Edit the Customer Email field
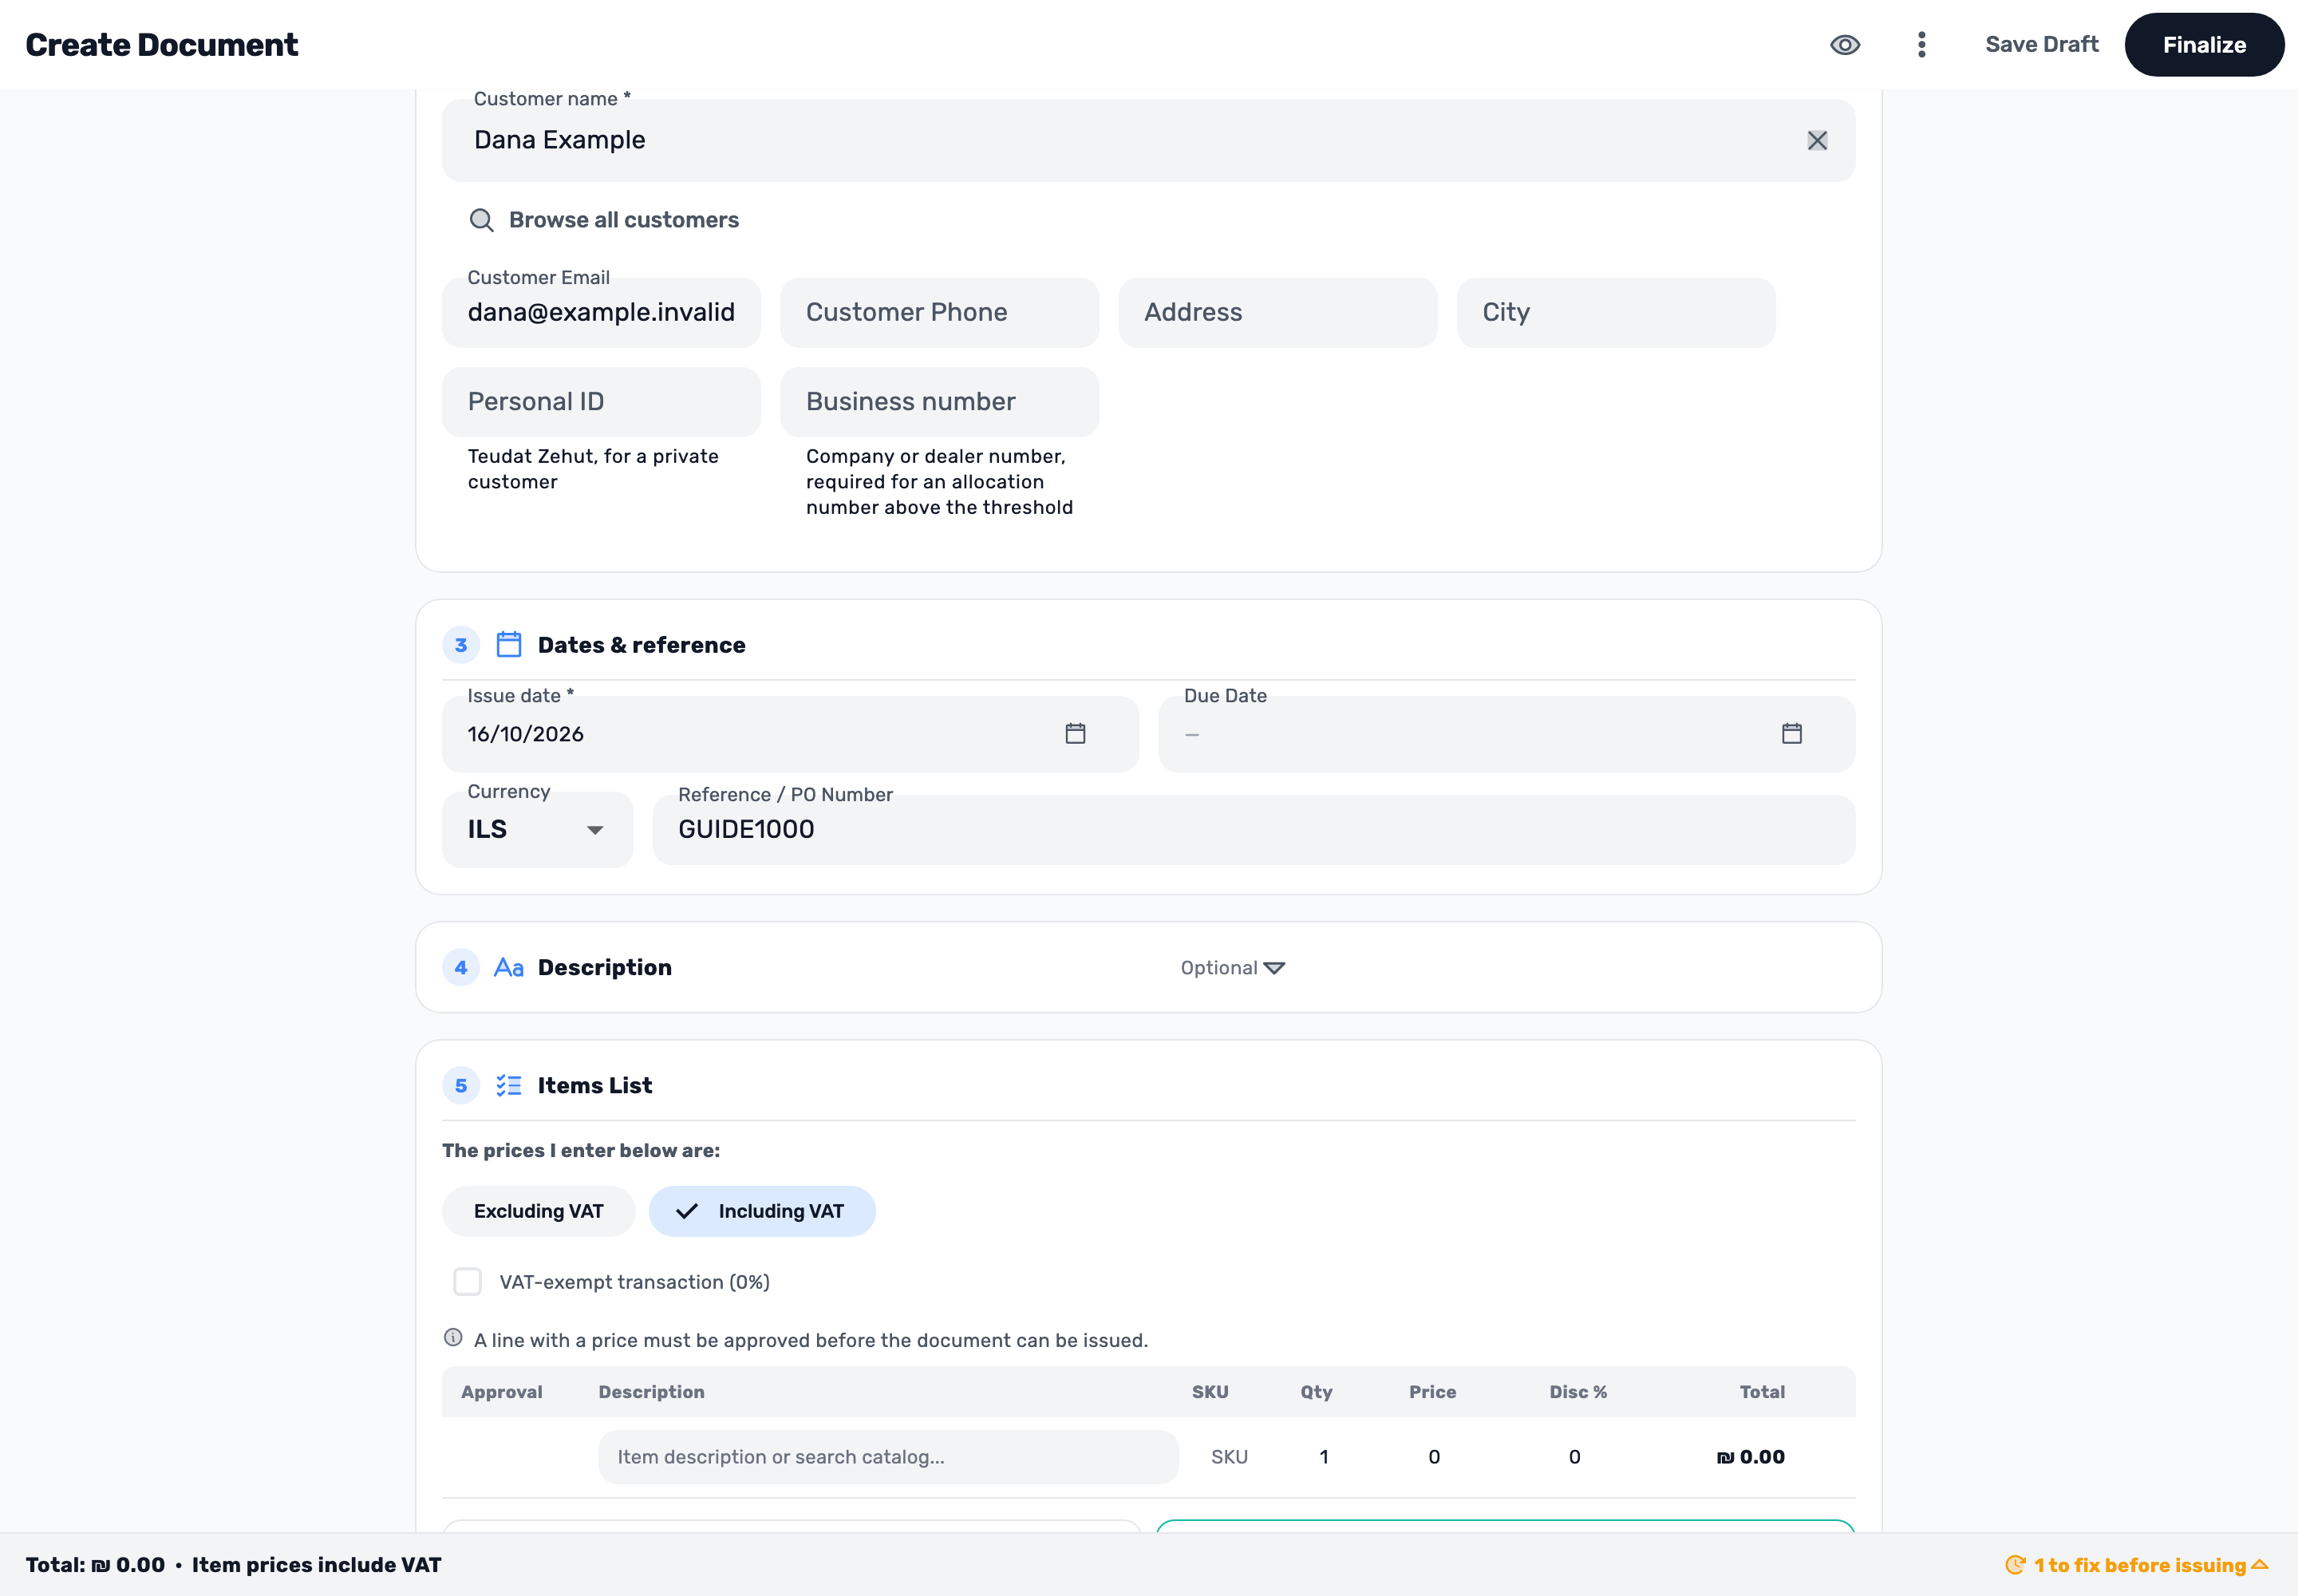 (601, 313)
